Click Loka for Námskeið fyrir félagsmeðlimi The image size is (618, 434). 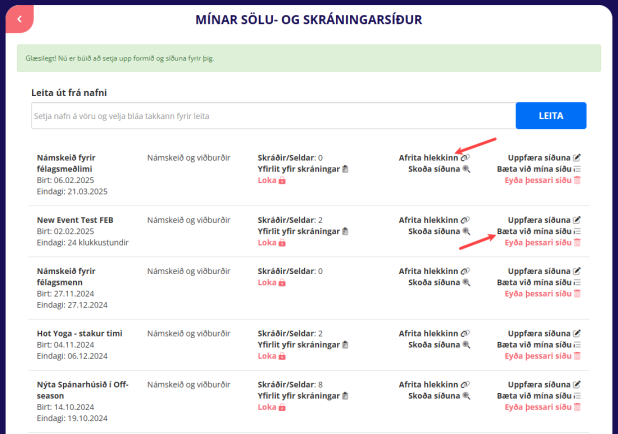point(266,181)
